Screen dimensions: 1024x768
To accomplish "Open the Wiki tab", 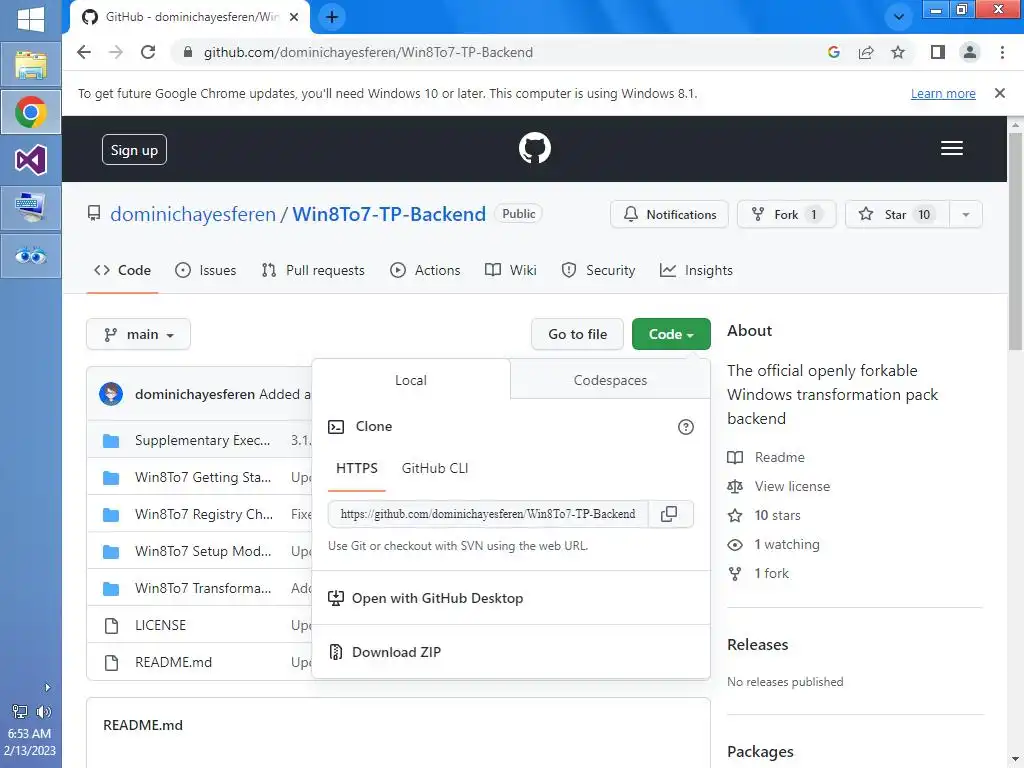I will point(511,270).
